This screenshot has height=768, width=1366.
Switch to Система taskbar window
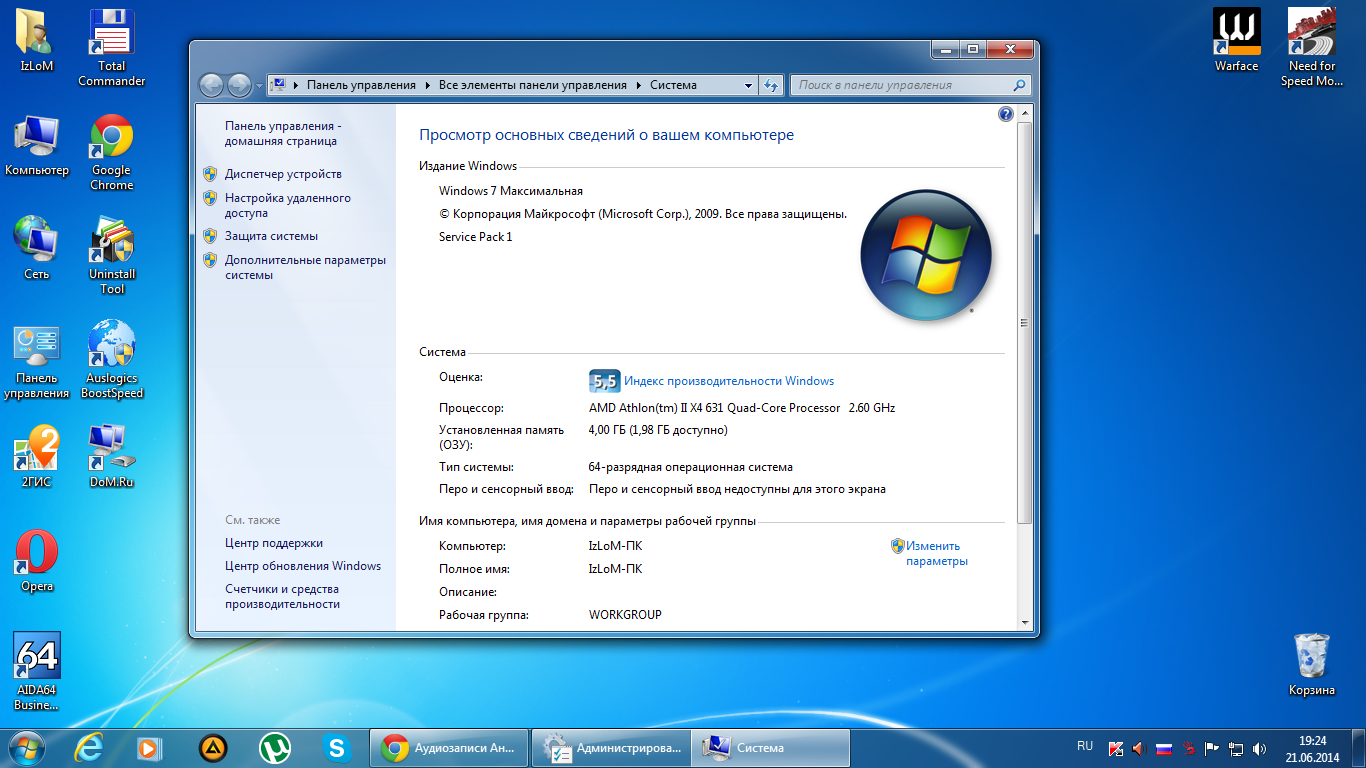pos(772,748)
